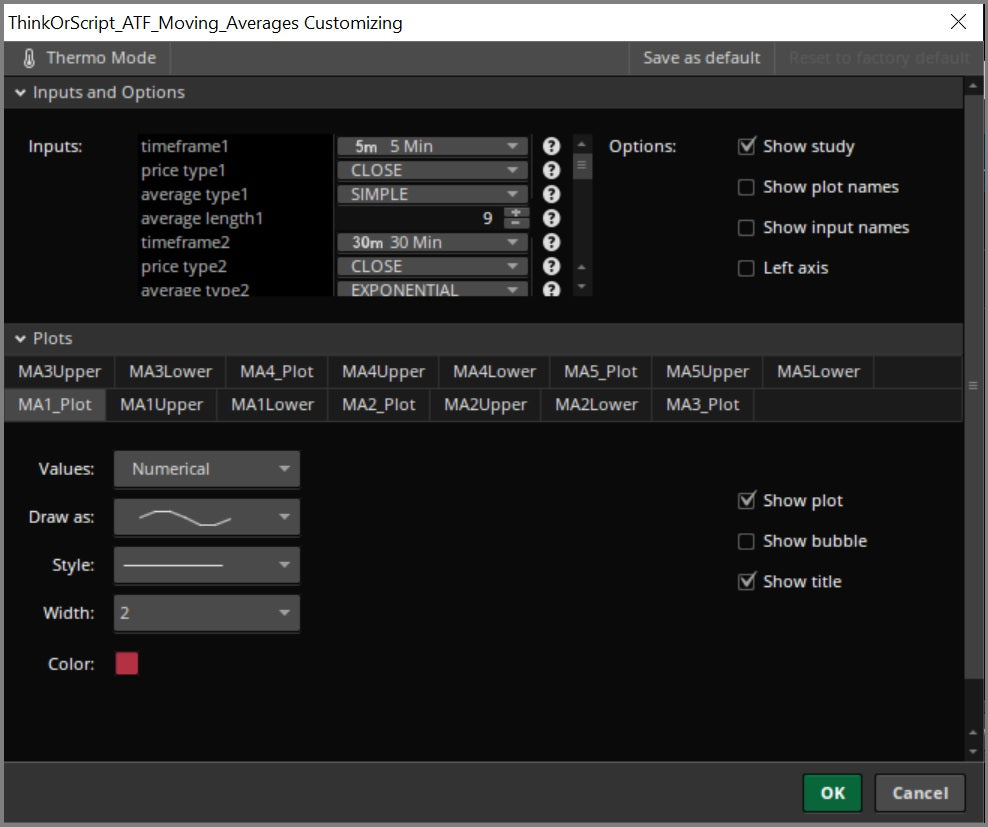
Task: Enable Show plot names checkbox
Action: (x=746, y=187)
